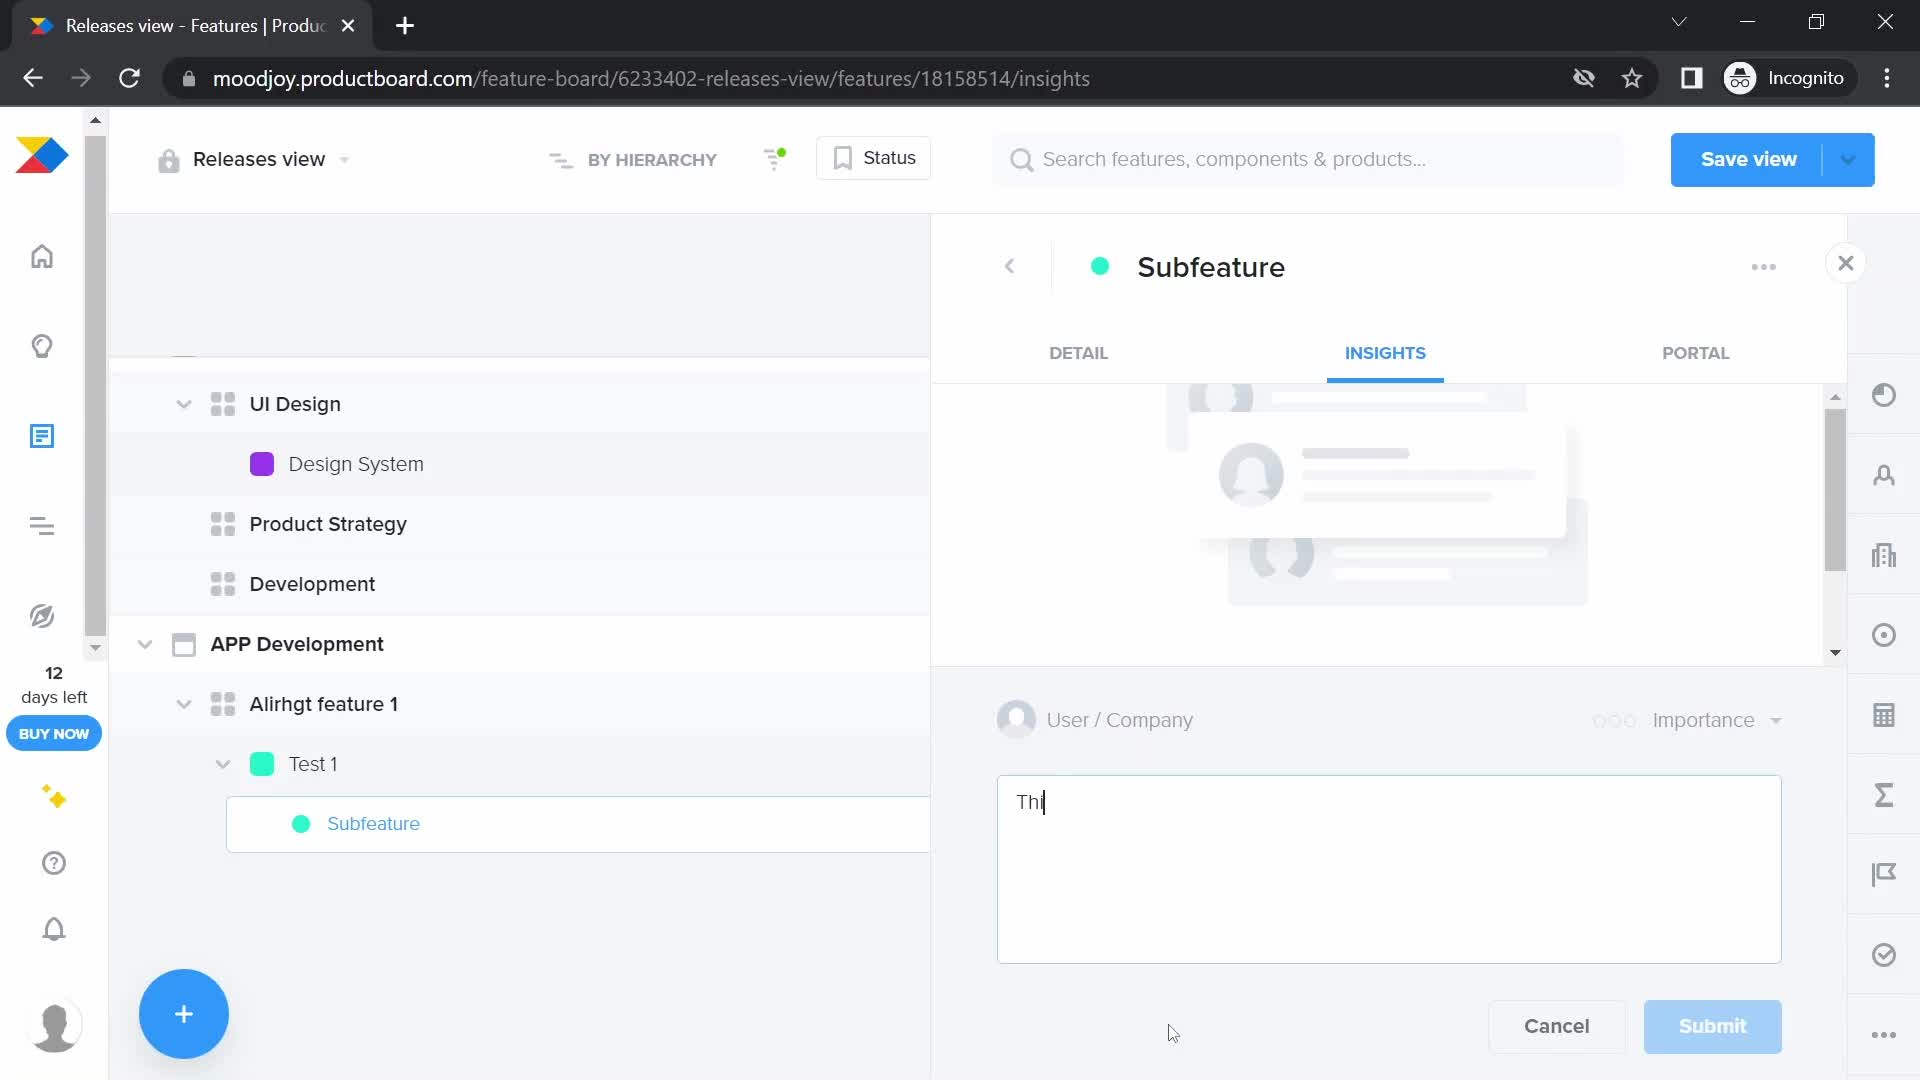Open the Portal compass icon in sidebar
This screenshot has height=1080, width=1920.
tap(42, 616)
